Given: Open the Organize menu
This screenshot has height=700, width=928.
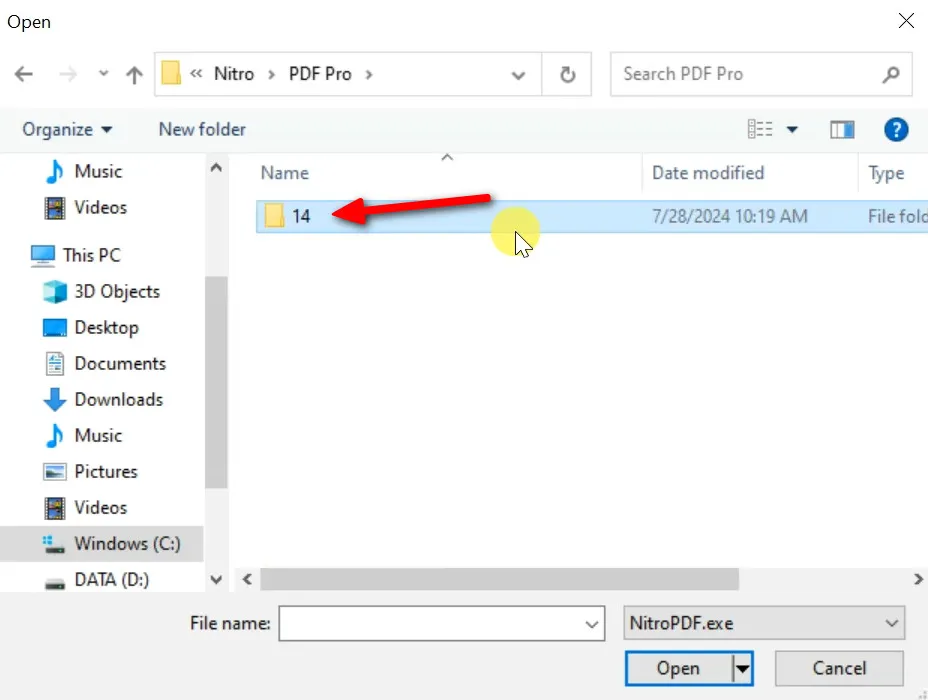Looking at the screenshot, I should [67, 130].
